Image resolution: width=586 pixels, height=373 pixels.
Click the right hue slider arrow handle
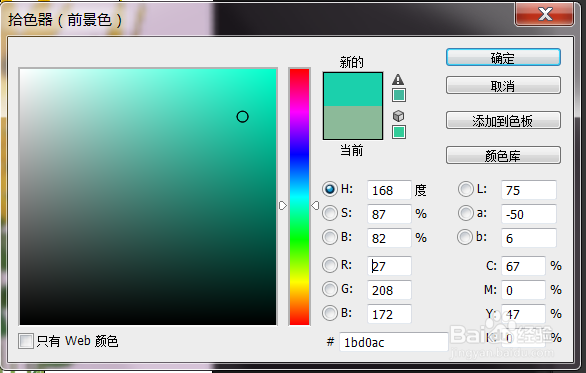pos(315,206)
